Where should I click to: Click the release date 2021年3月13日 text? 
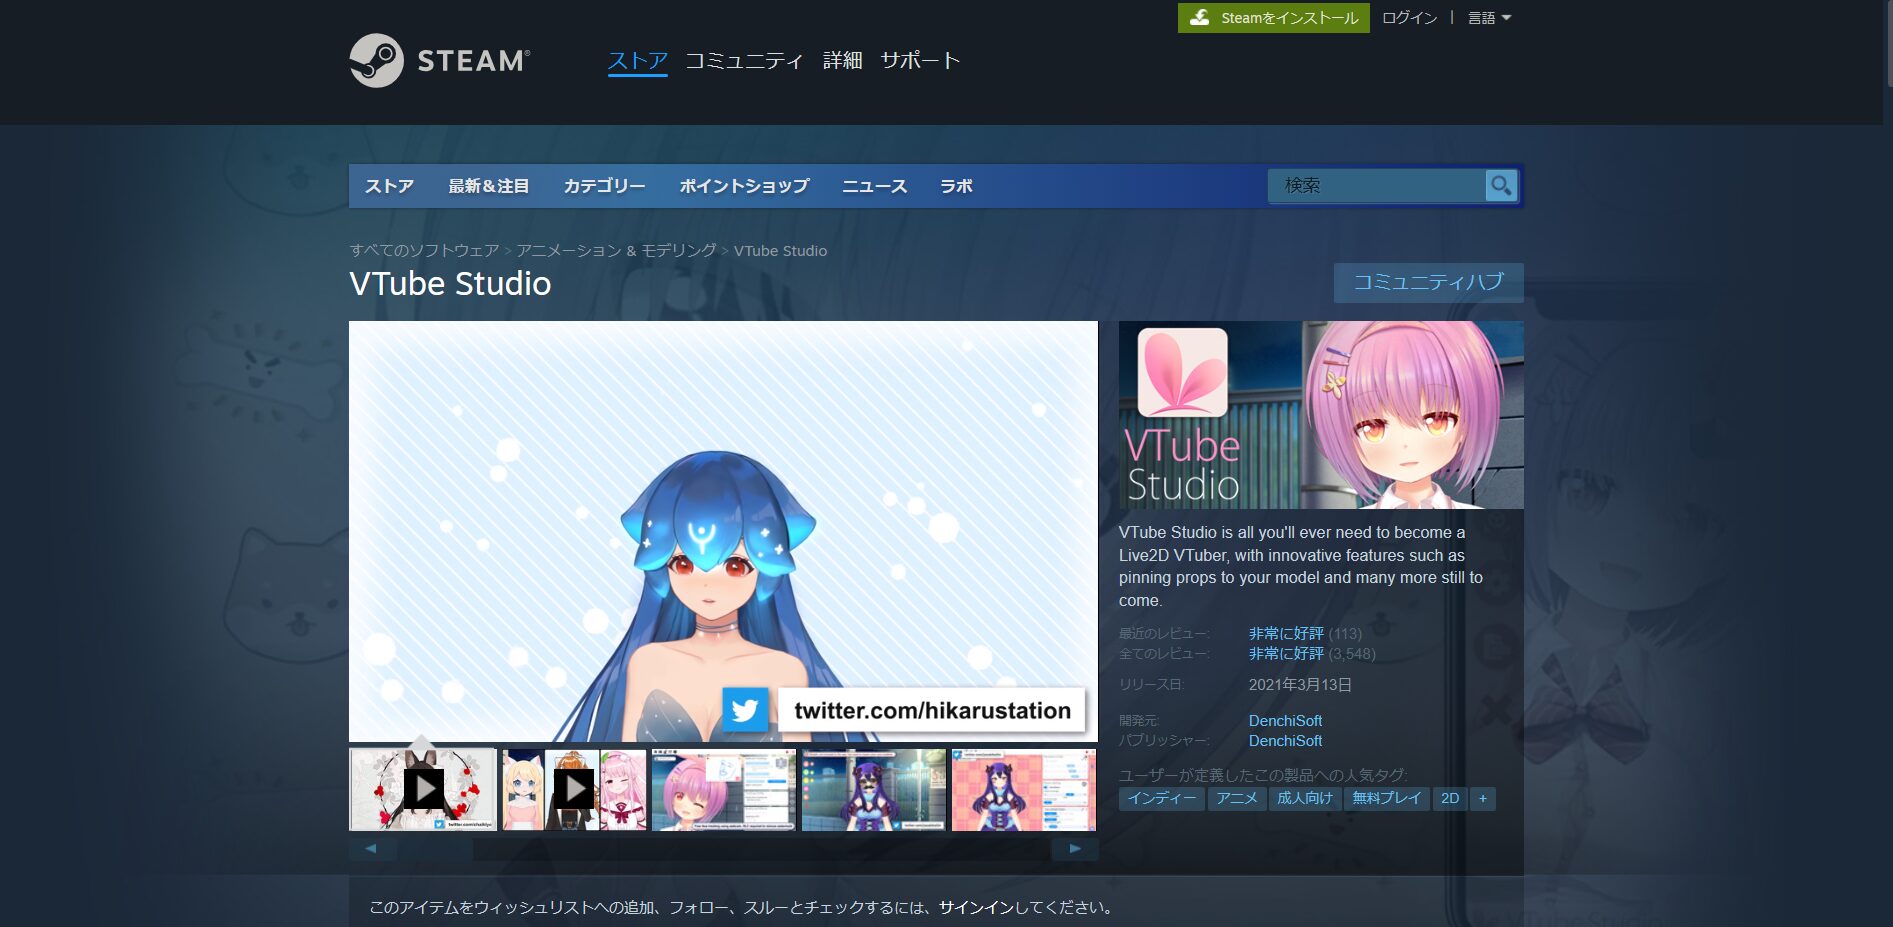(1300, 685)
